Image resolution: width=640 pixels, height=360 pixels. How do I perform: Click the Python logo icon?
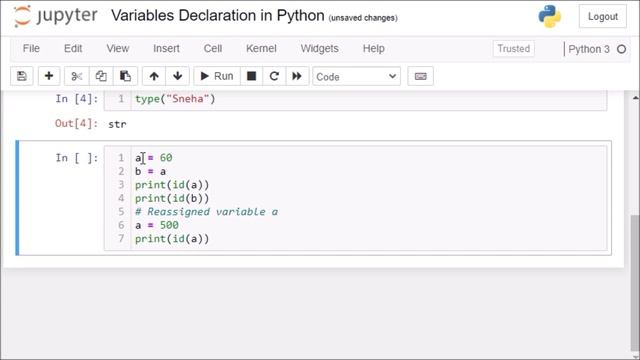coord(549,16)
